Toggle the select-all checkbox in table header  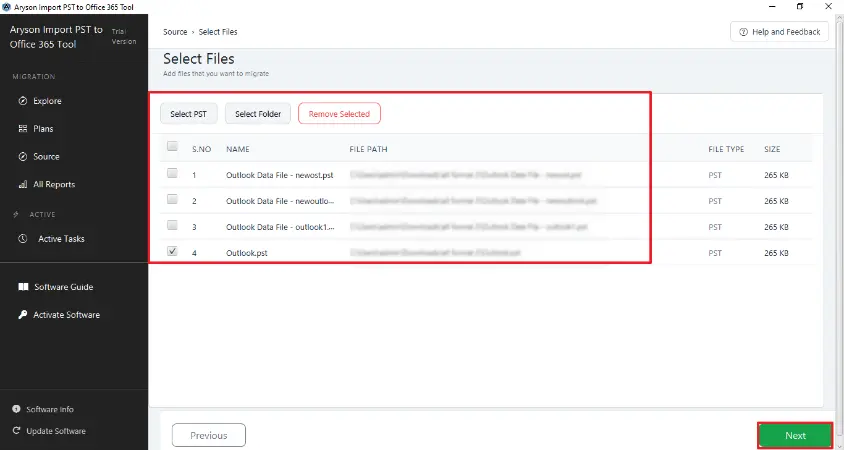[x=172, y=146]
